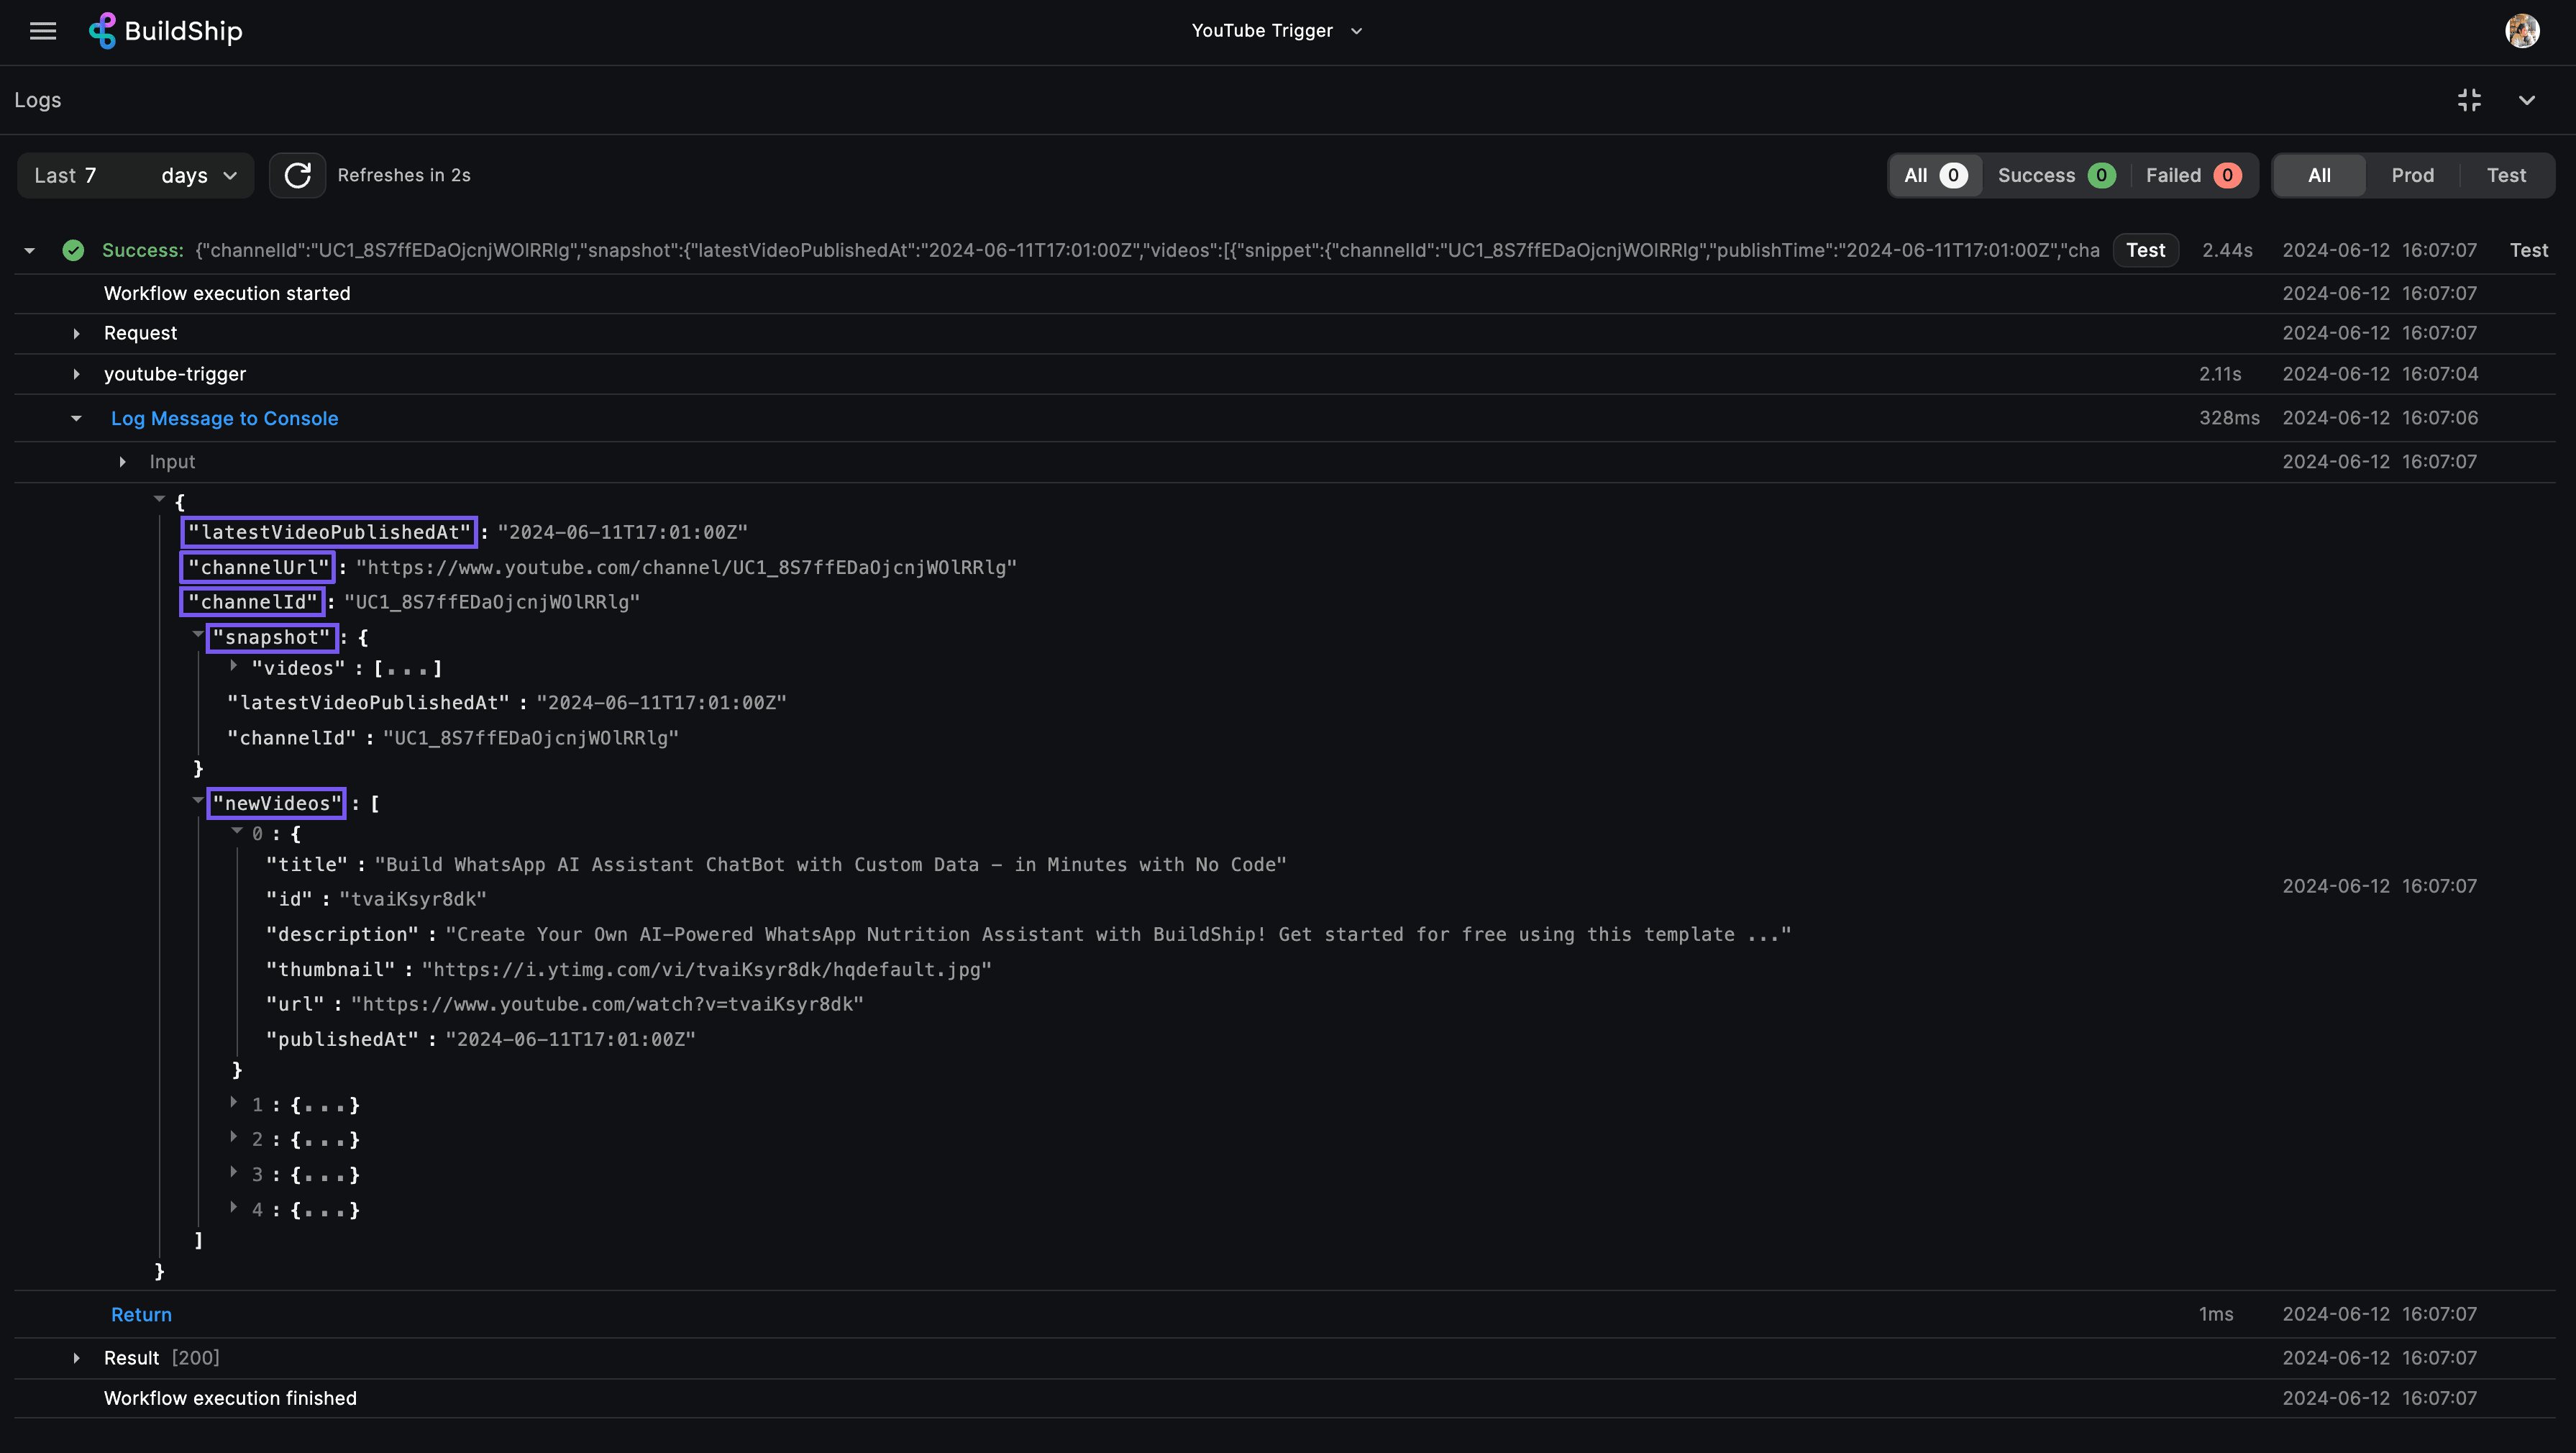2576x1453 pixels.
Task: Click the 'Return' button at bottom
Action: click(142, 1313)
